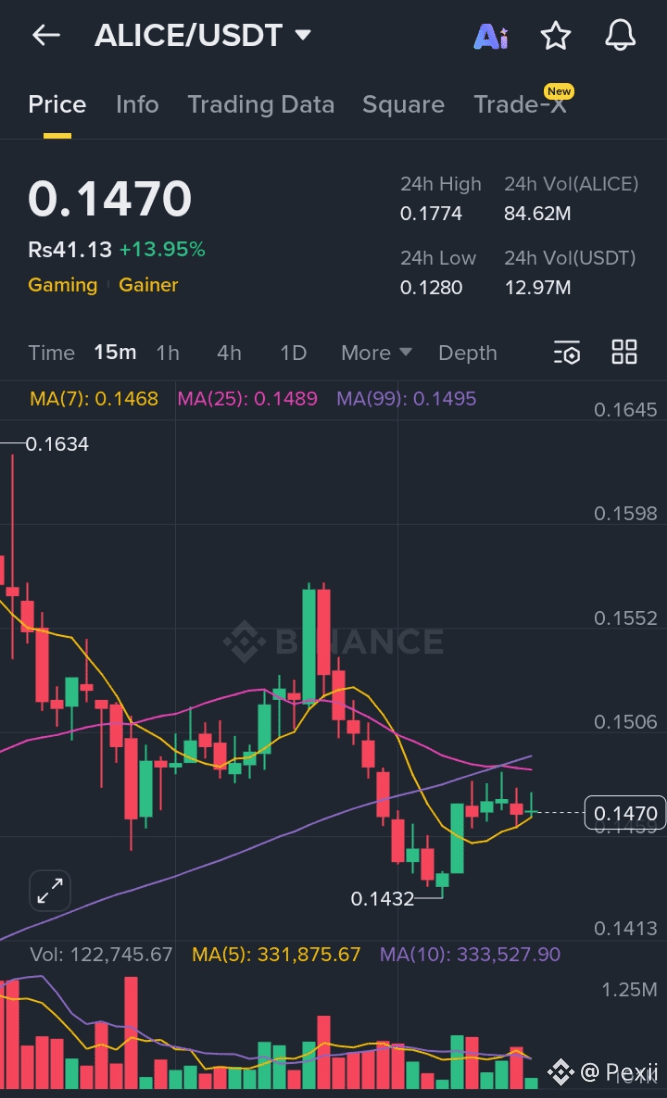Tap the 24h Vol(USDT) 12.97M value
This screenshot has height=1098, width=667.
click(x=538, y=288)
